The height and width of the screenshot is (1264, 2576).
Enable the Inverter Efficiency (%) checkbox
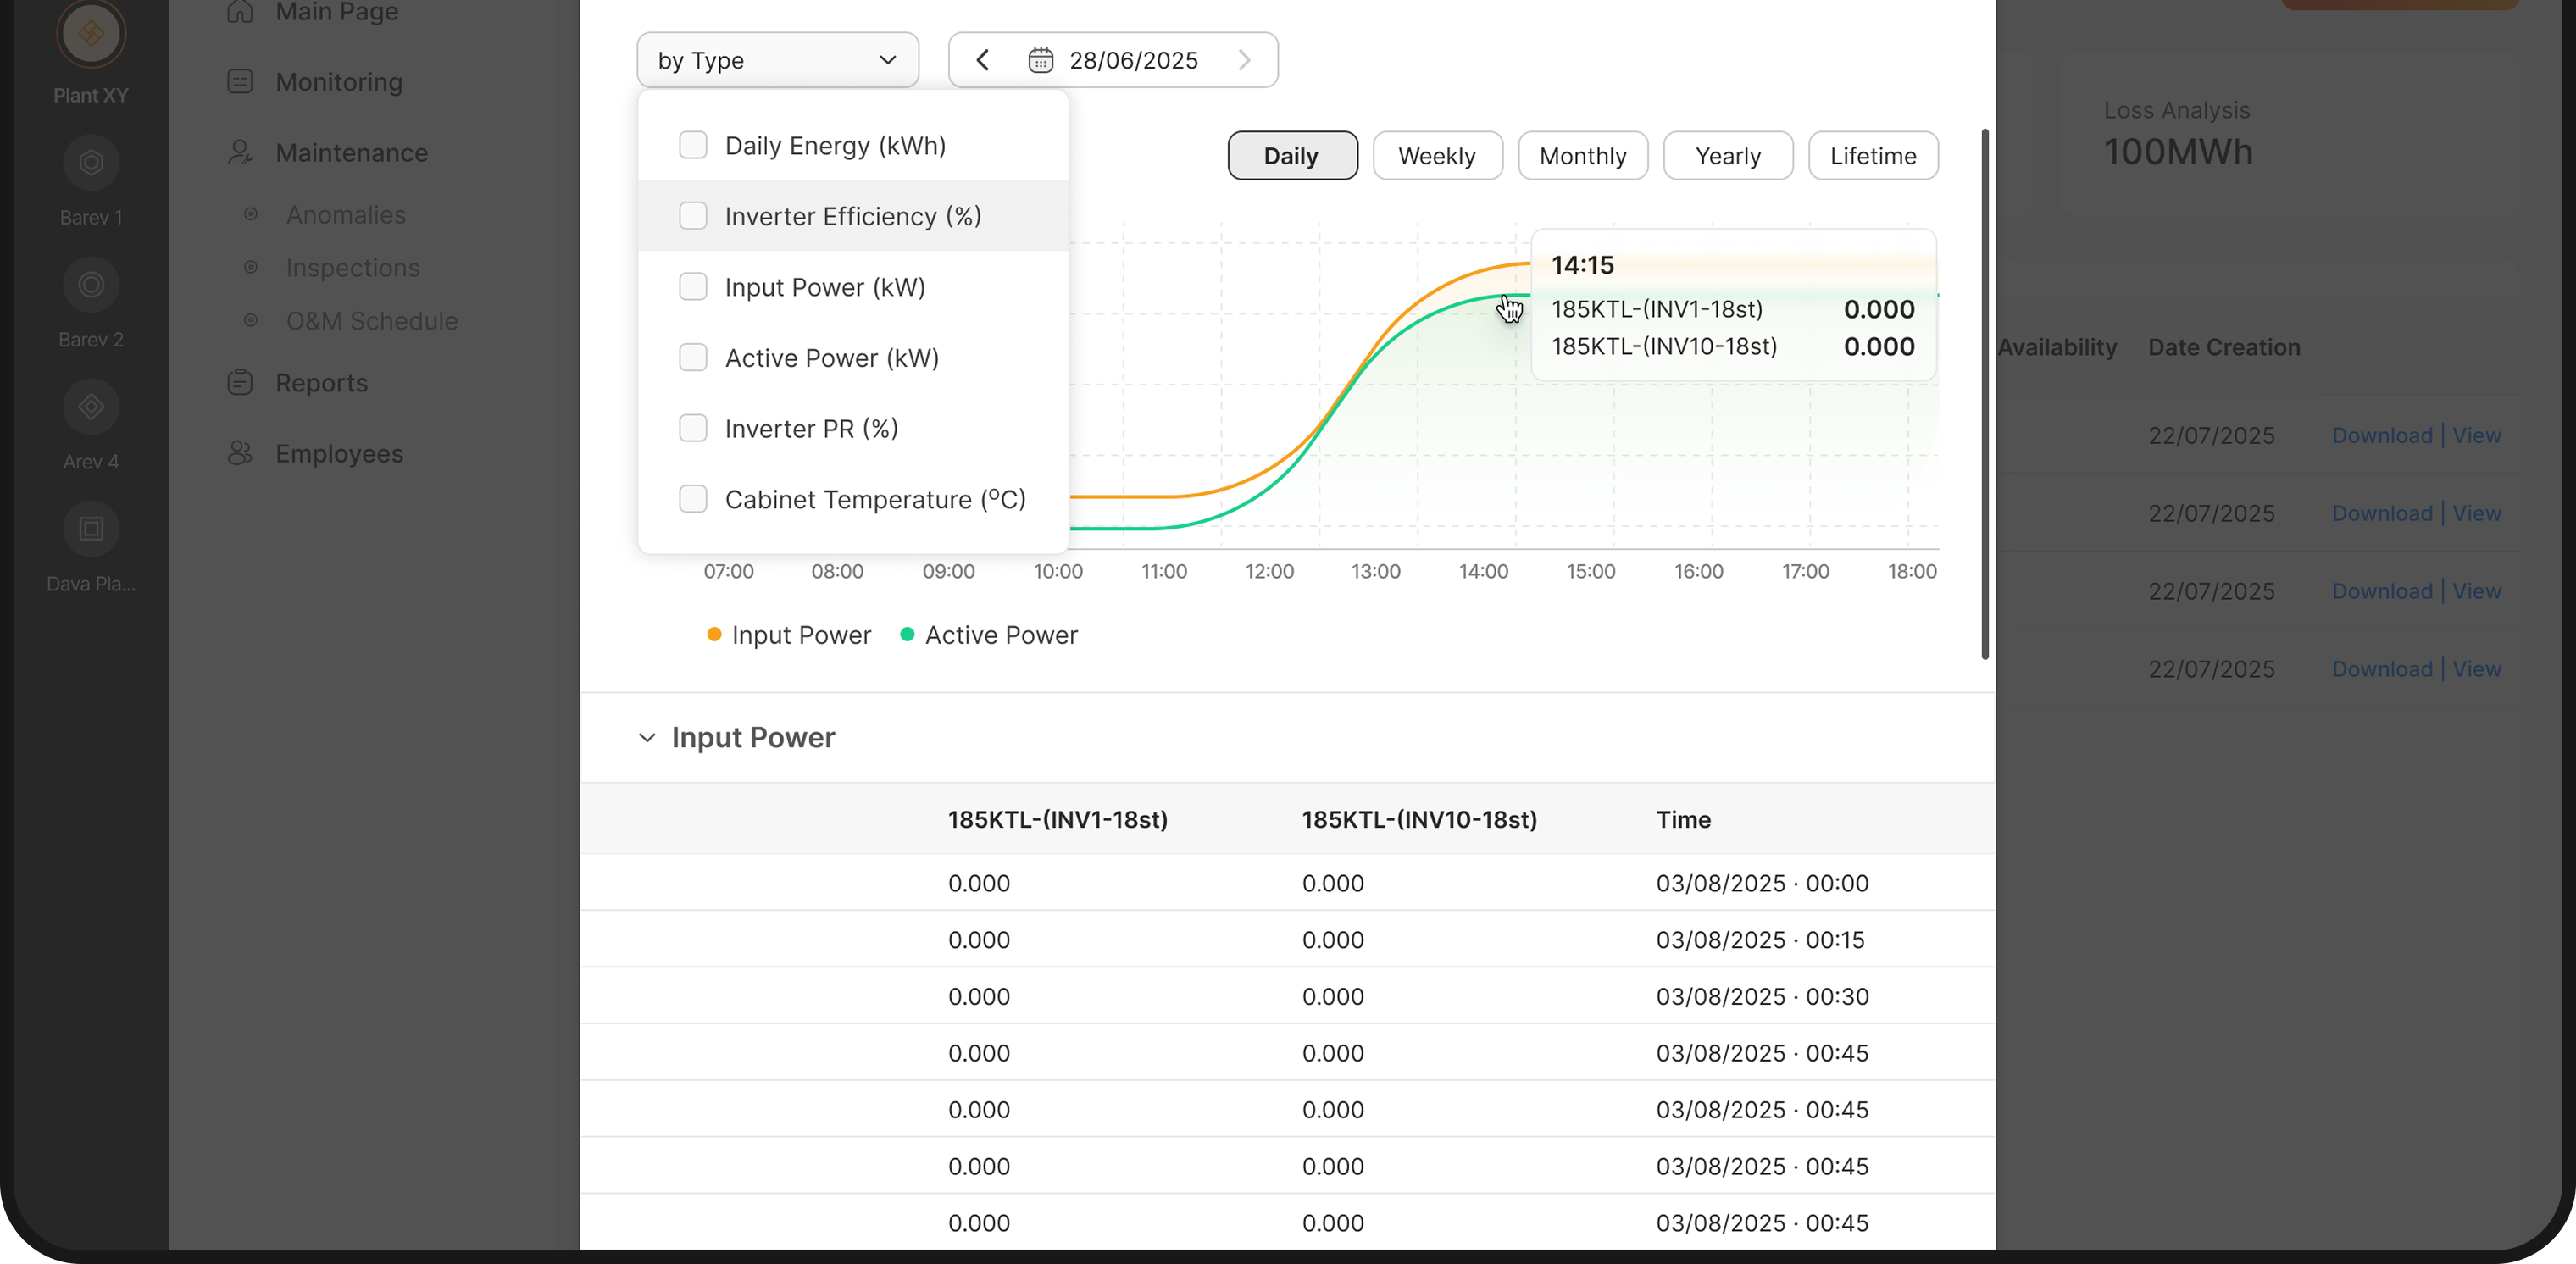click(x=692, y=216)
